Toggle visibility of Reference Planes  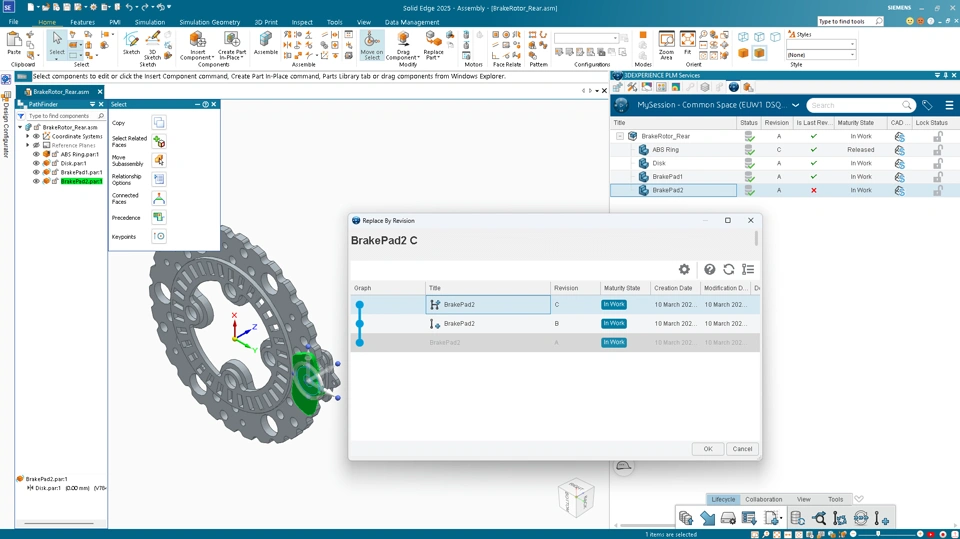(36, 145)
